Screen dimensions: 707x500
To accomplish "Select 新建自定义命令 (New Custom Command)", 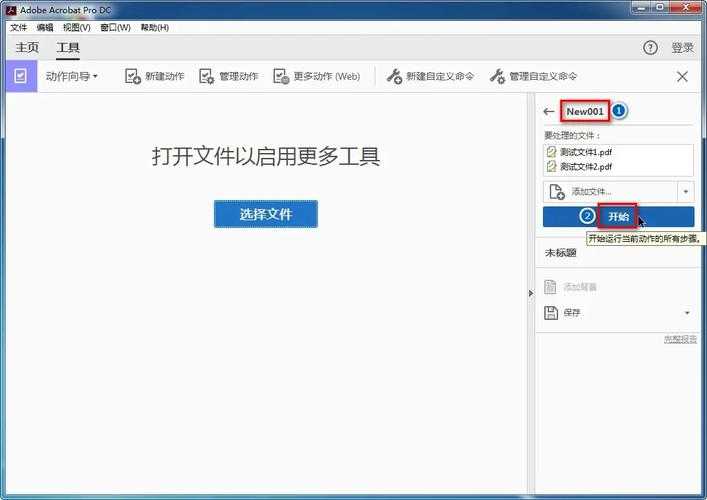I will pyautogui.click(x=394, y=76).
